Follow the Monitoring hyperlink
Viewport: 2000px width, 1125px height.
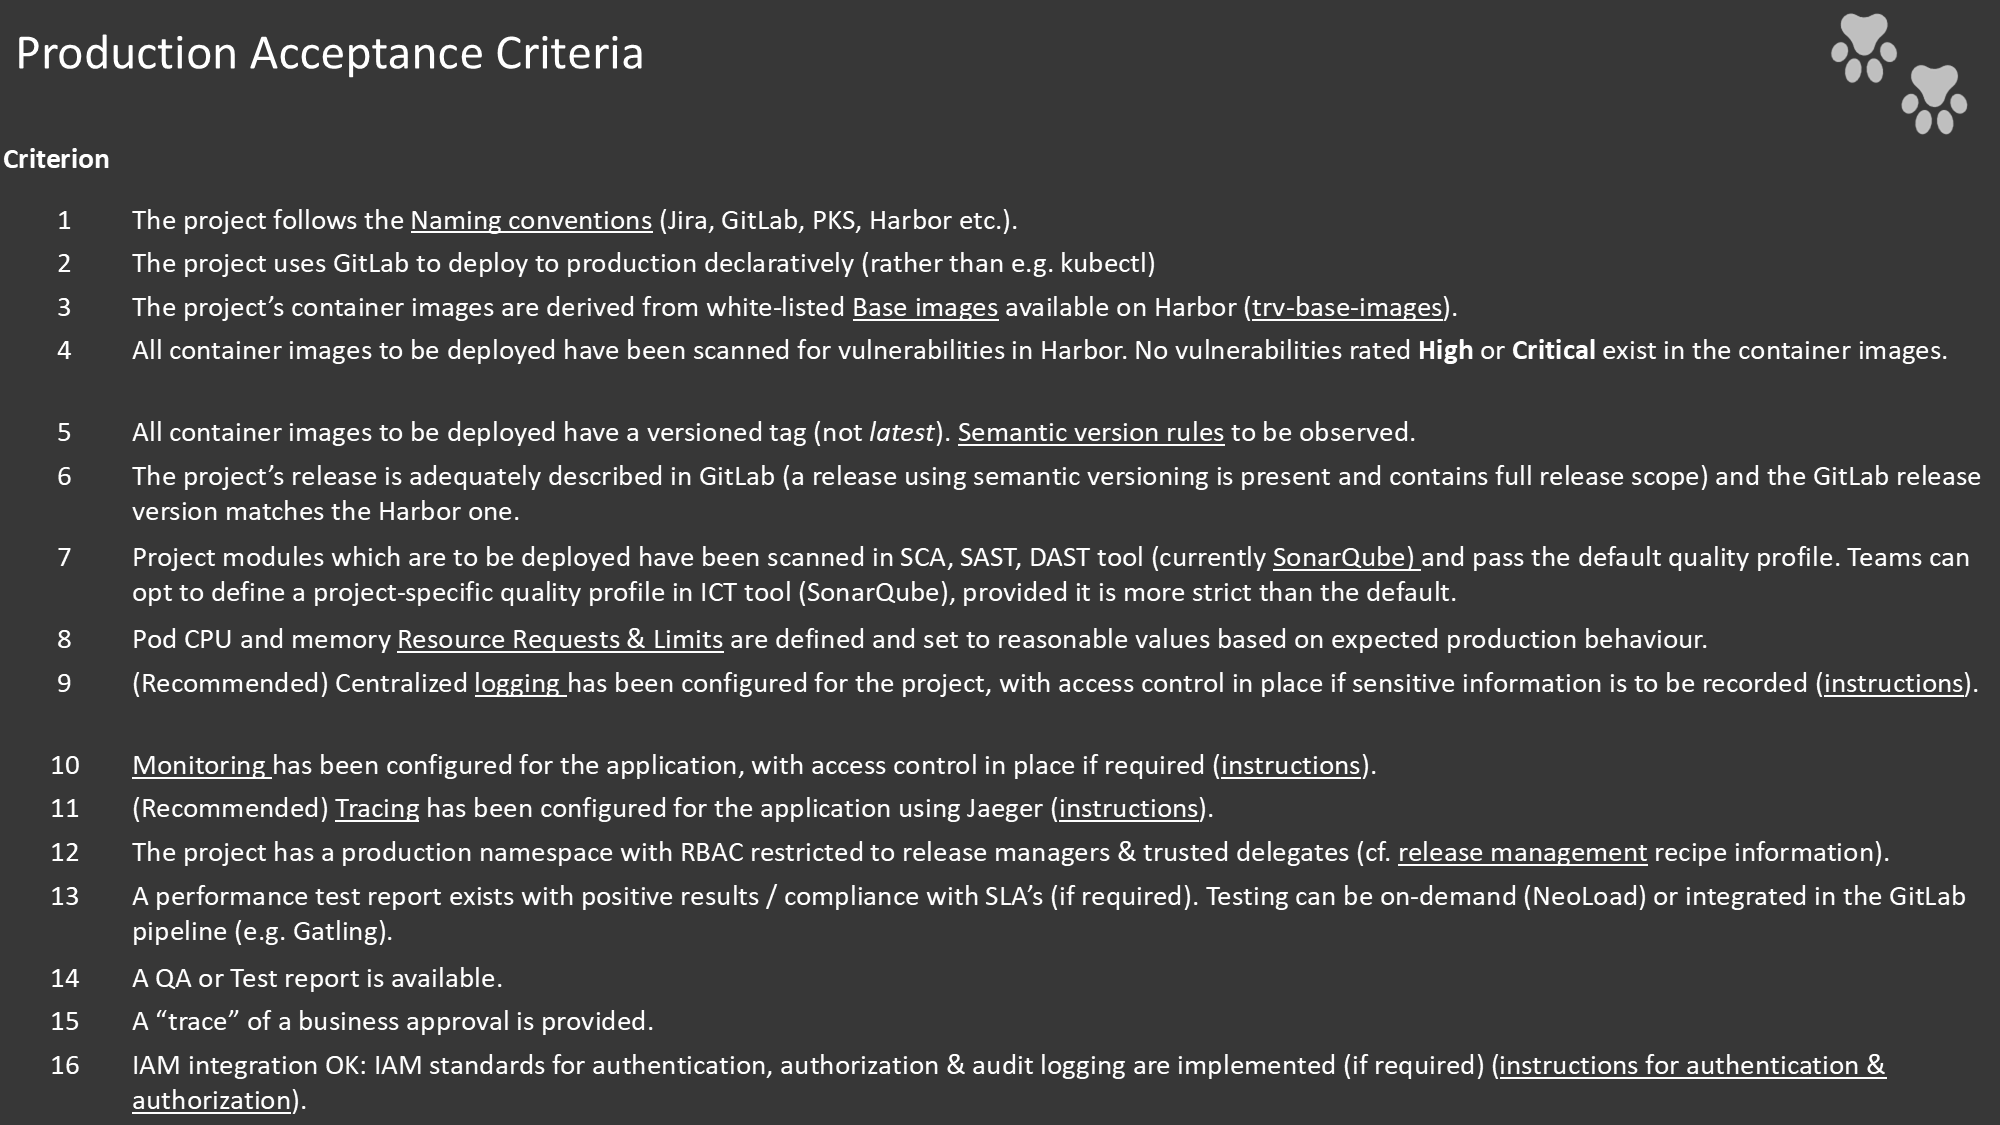point(201,765)
